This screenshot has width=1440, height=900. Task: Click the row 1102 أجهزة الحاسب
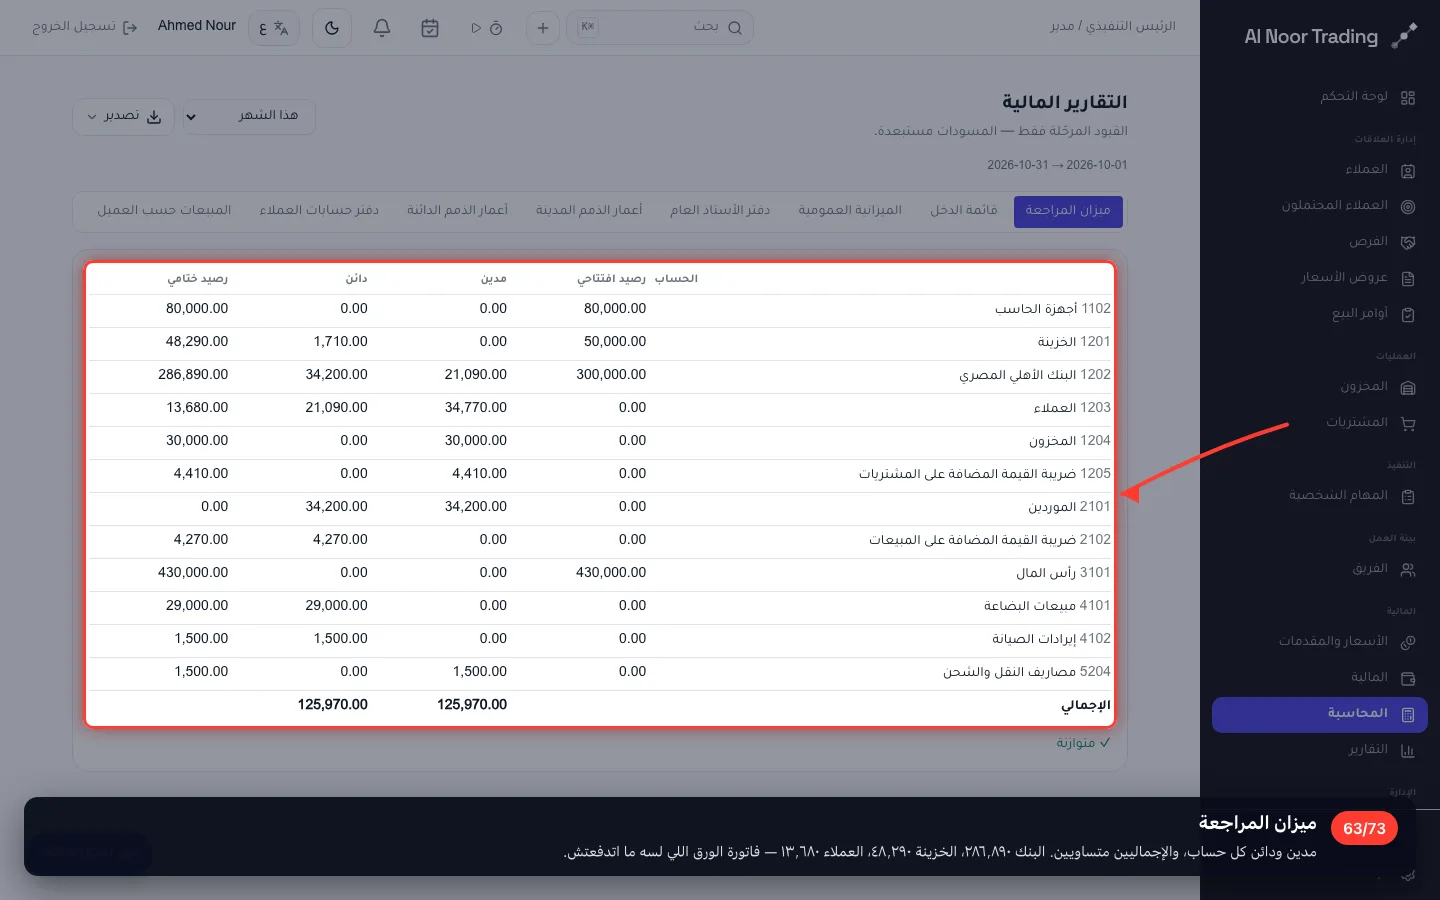[600, 309]
